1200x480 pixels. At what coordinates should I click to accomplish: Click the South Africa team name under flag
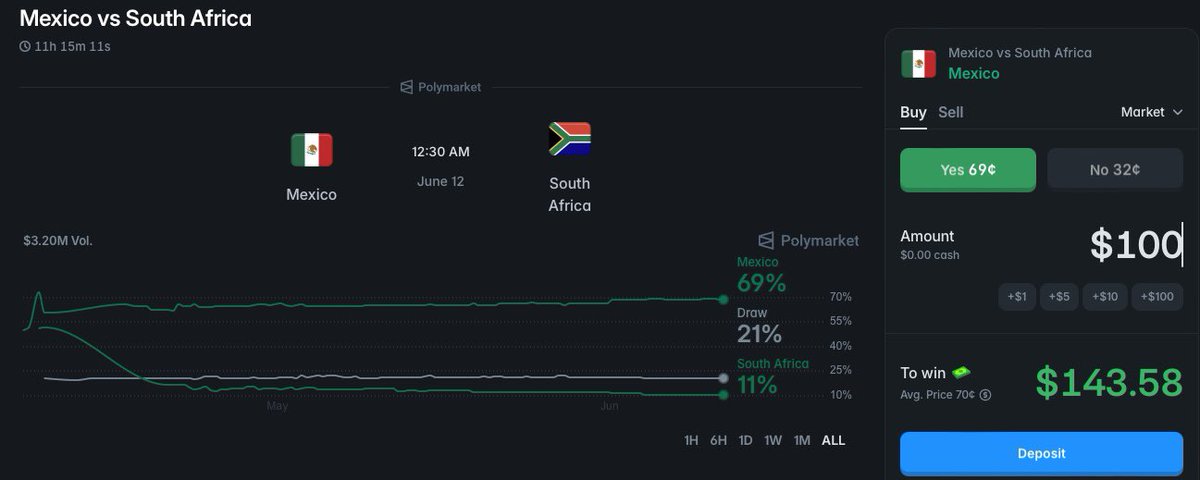(x=570, y=194)
